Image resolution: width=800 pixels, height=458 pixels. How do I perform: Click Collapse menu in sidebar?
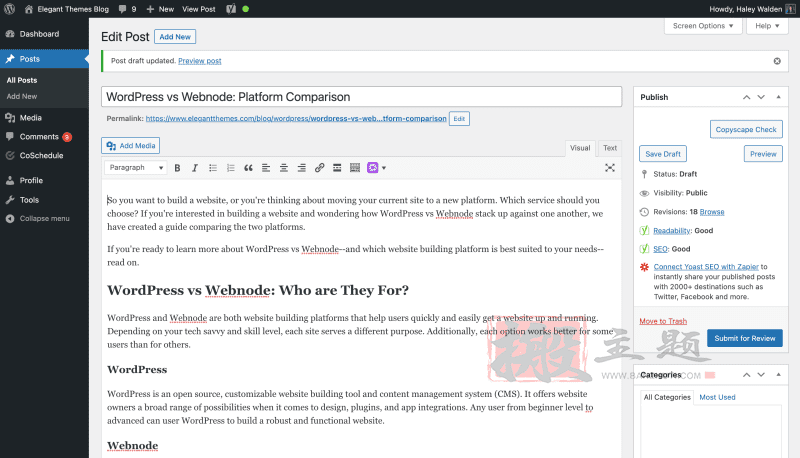tap(44, 218)
